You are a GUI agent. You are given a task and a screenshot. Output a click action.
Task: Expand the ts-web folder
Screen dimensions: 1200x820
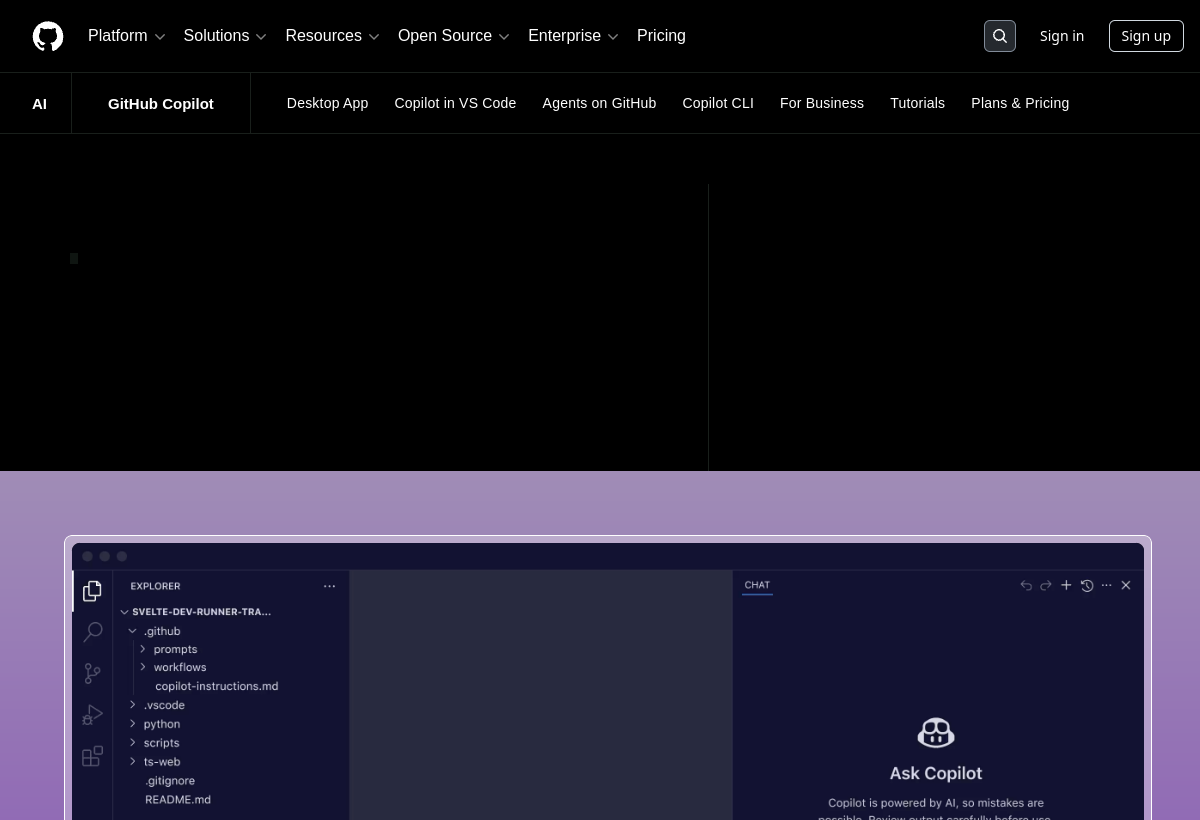155,761
